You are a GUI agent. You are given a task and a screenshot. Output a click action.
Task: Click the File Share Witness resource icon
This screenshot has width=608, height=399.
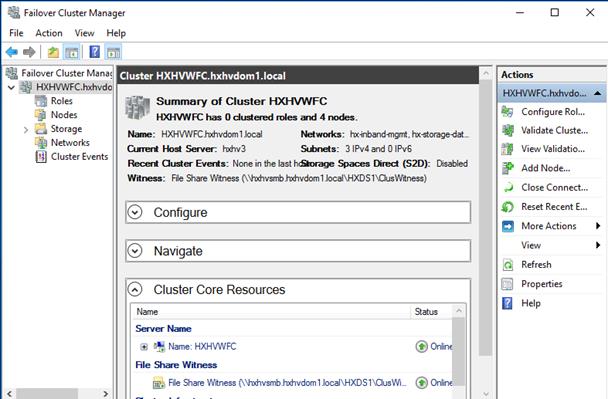point(159,383)
